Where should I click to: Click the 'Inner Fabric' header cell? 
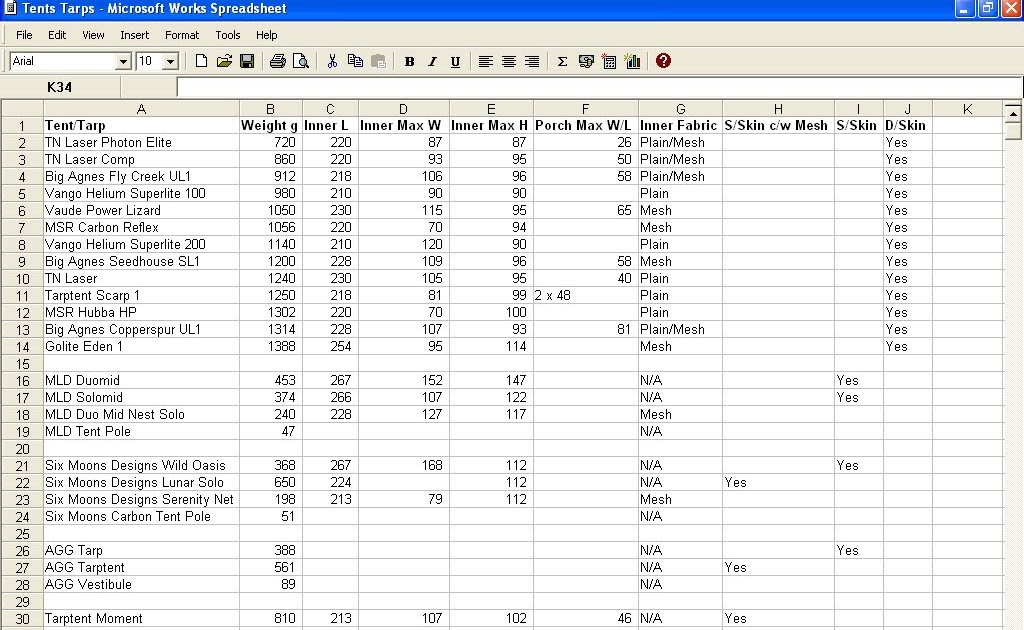tap(680, 125)
